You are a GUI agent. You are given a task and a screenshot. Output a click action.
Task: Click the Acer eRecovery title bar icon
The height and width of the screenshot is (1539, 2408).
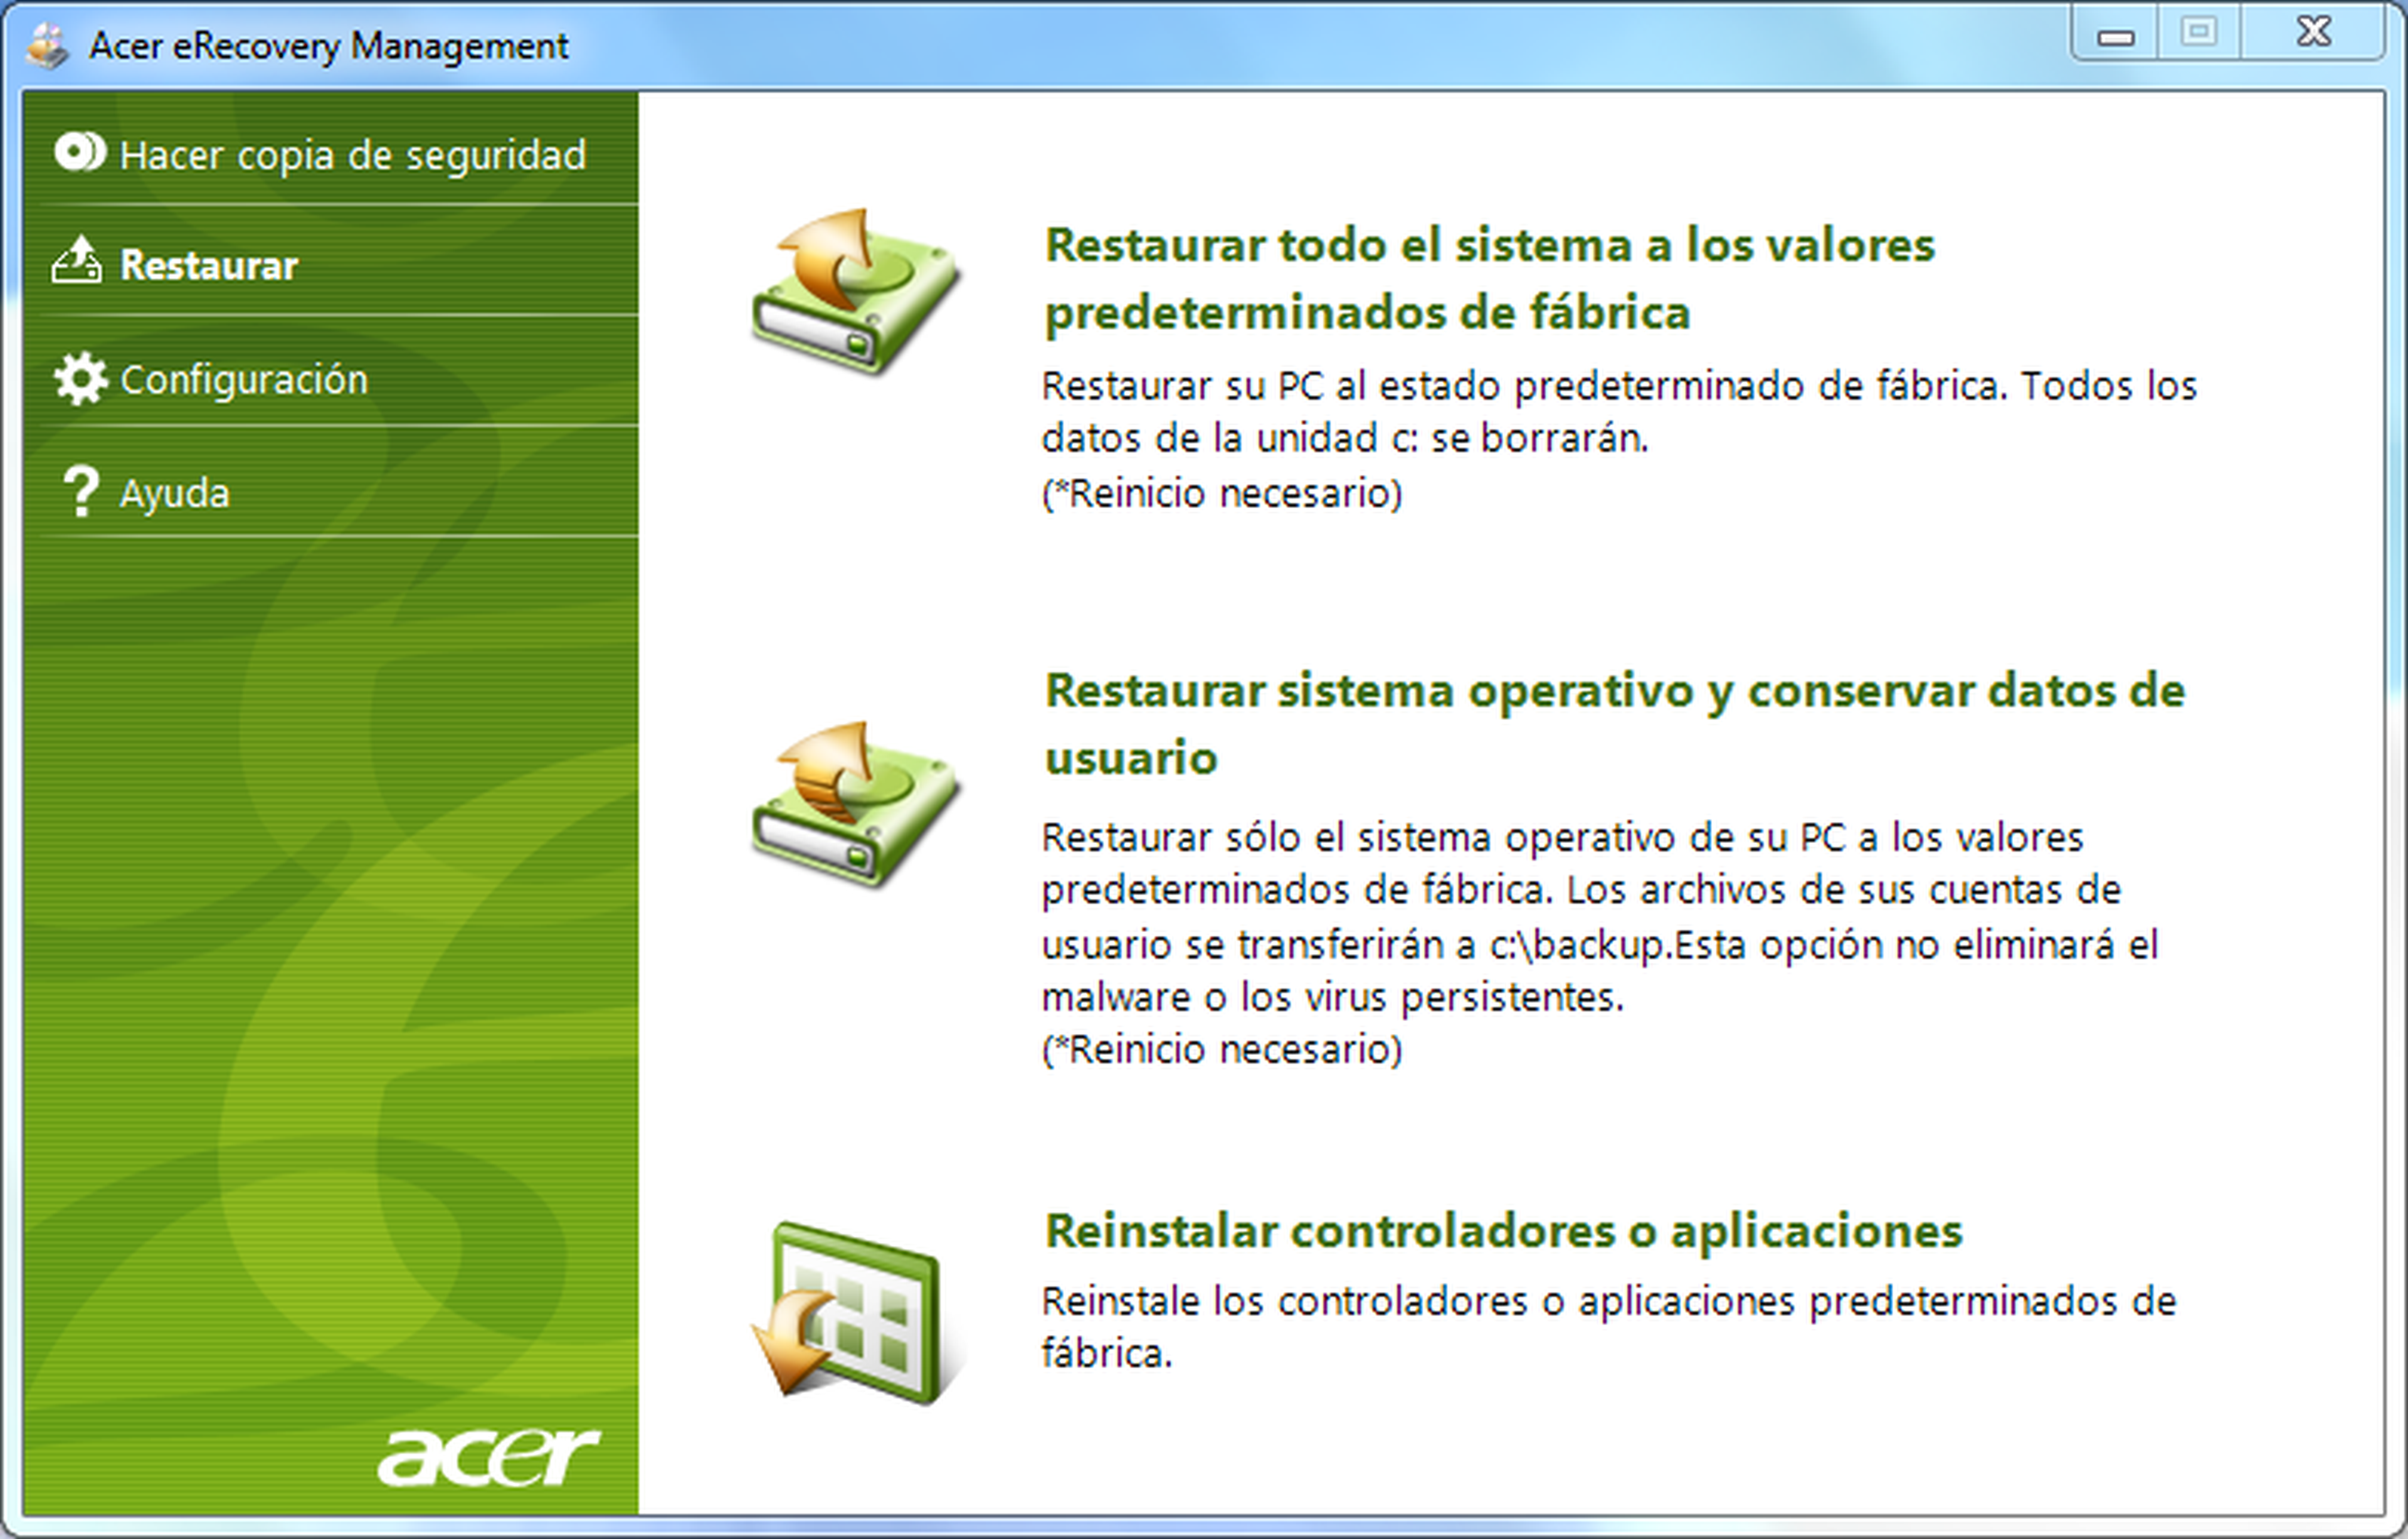coord(47,46)
